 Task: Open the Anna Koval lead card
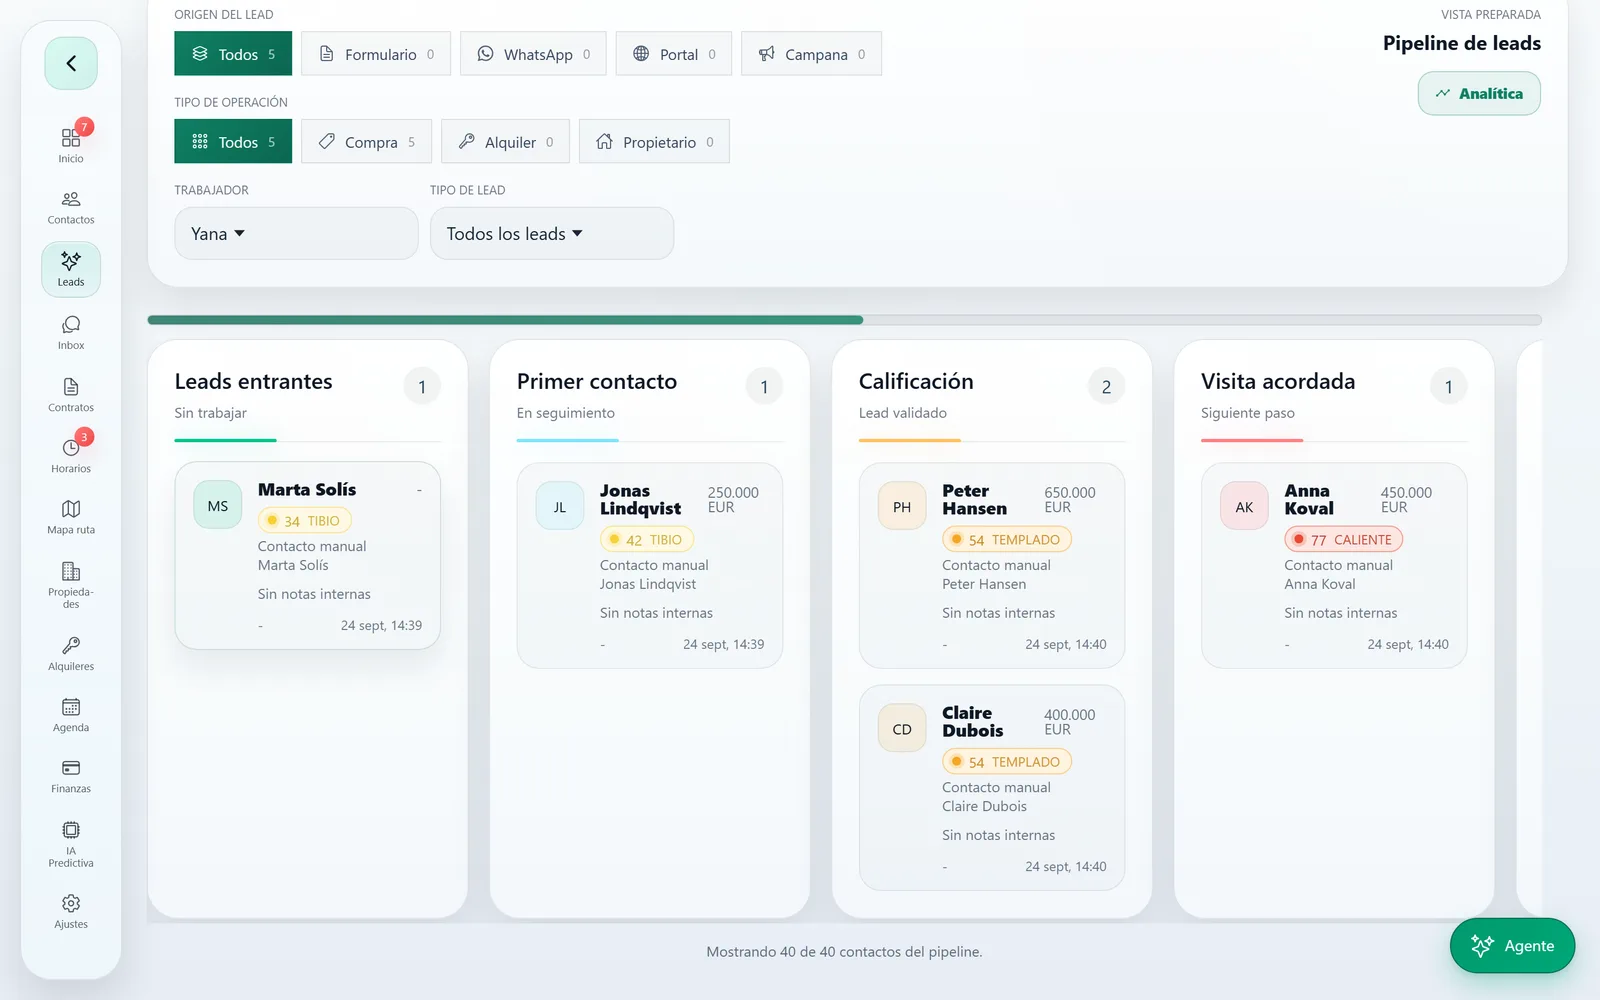click(x=1334, y=566)
